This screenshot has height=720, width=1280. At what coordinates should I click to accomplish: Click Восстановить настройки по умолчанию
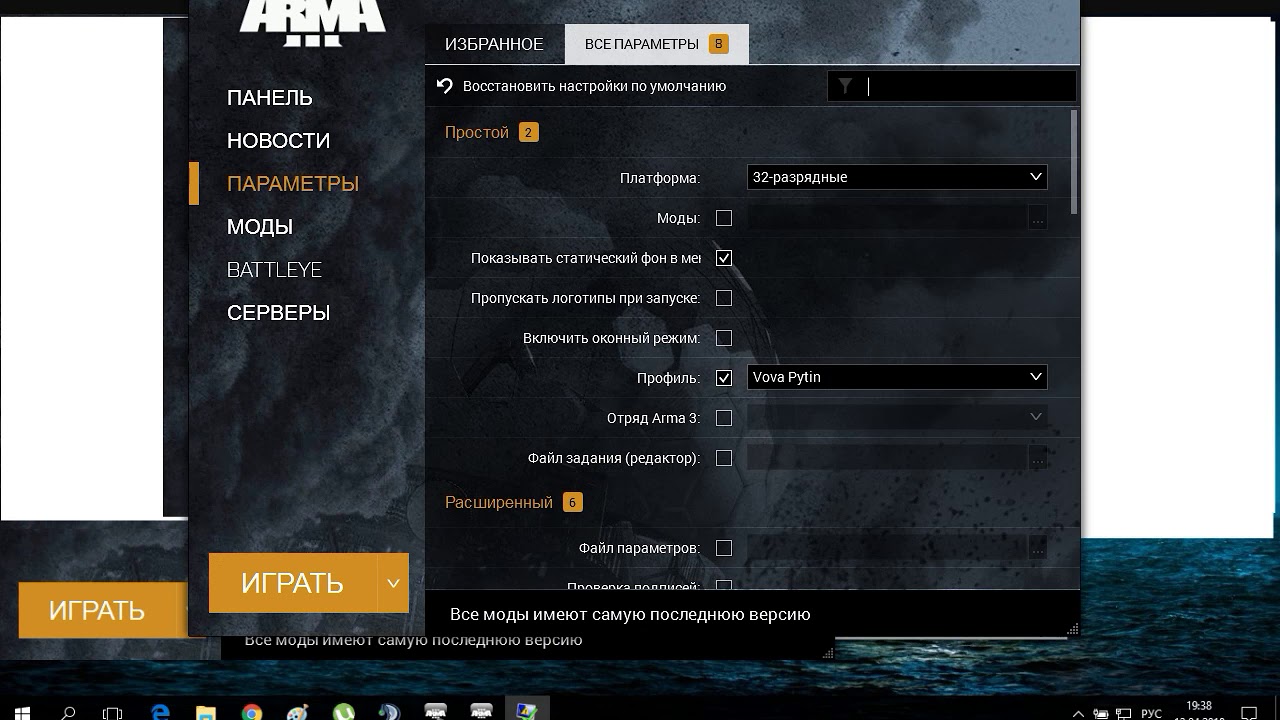pyautogui.click(x=594, y=86)
